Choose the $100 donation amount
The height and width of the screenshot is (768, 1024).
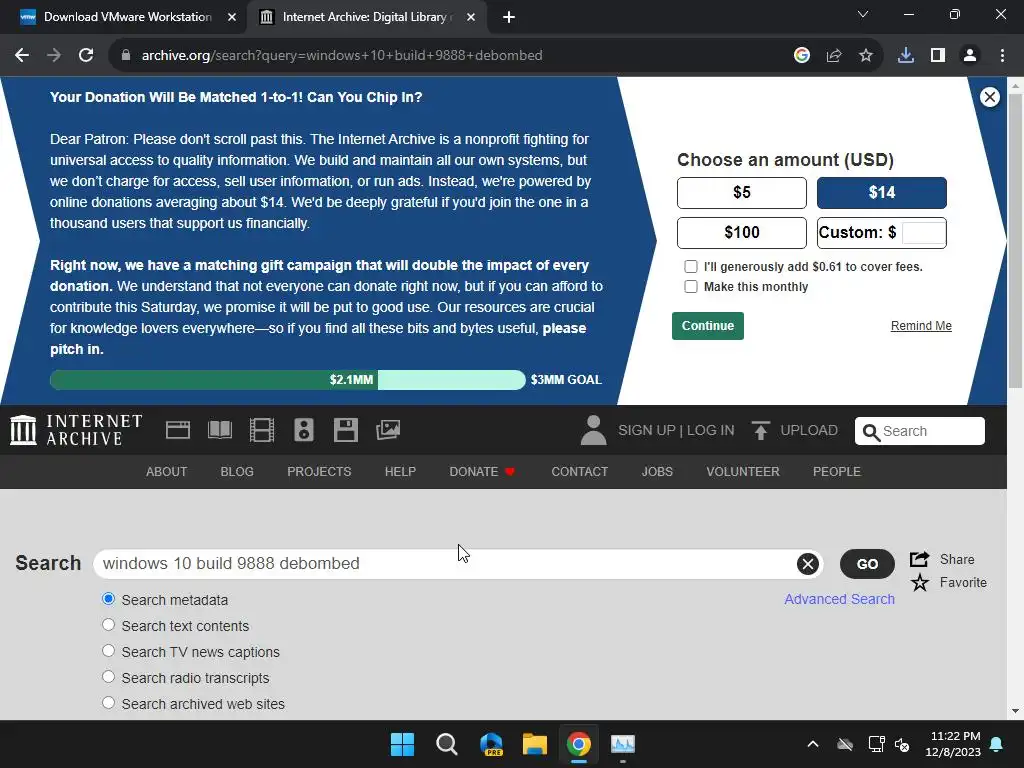[741, 232]
